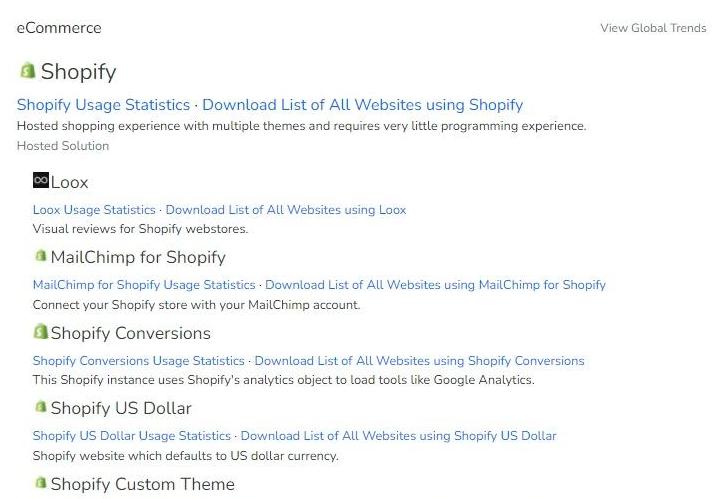Click the eCommerce section title
Viewport: 723px width, 499px height.
[59, 28]
